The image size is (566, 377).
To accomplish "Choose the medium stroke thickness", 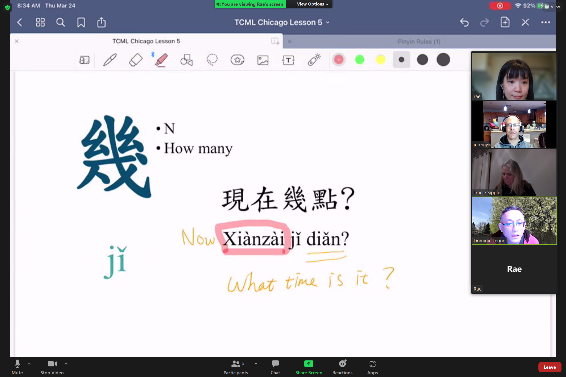I will pos(422,60).
